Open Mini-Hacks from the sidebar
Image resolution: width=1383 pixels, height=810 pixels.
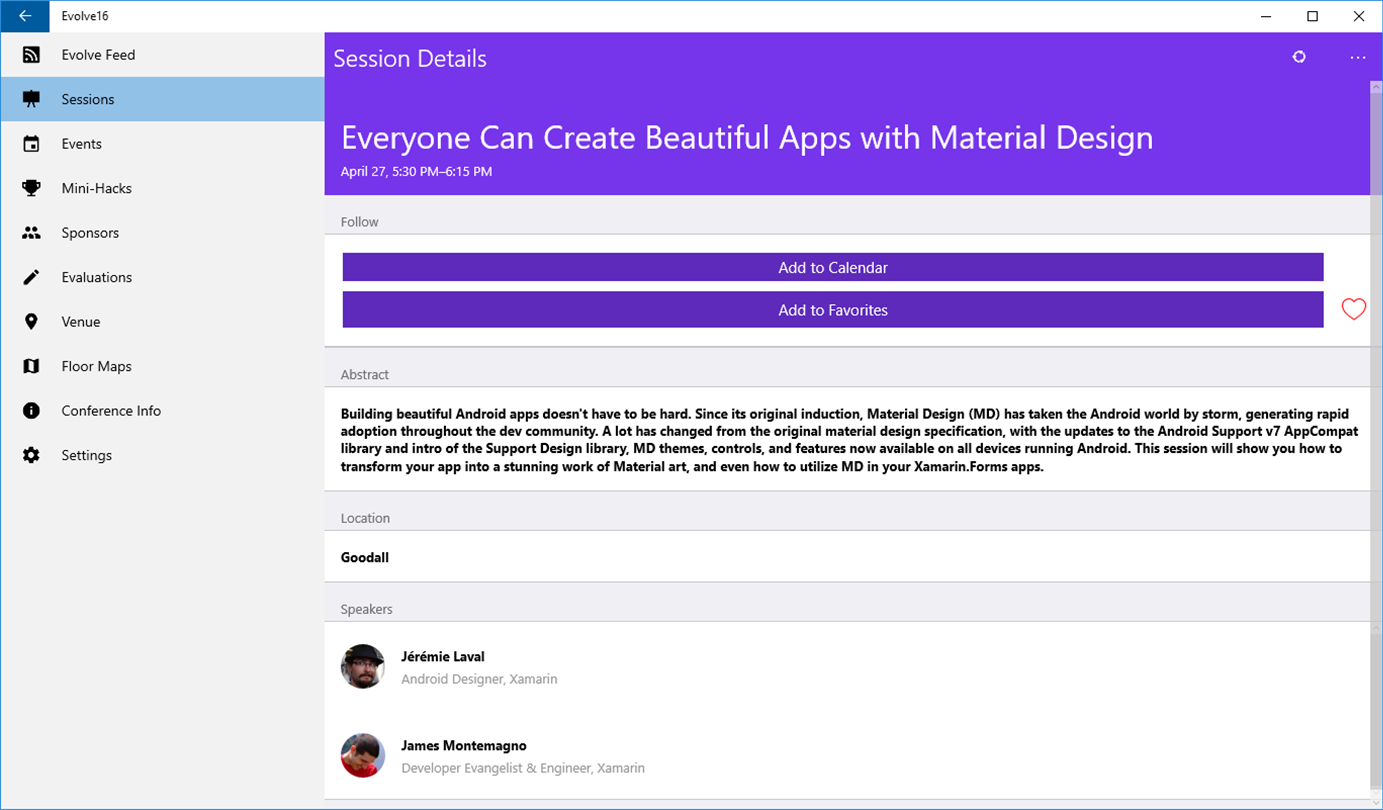[163, 188]
